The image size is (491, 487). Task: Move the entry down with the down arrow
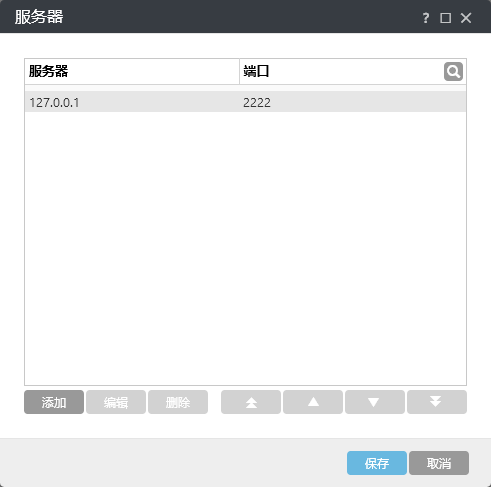coord(375,402)
